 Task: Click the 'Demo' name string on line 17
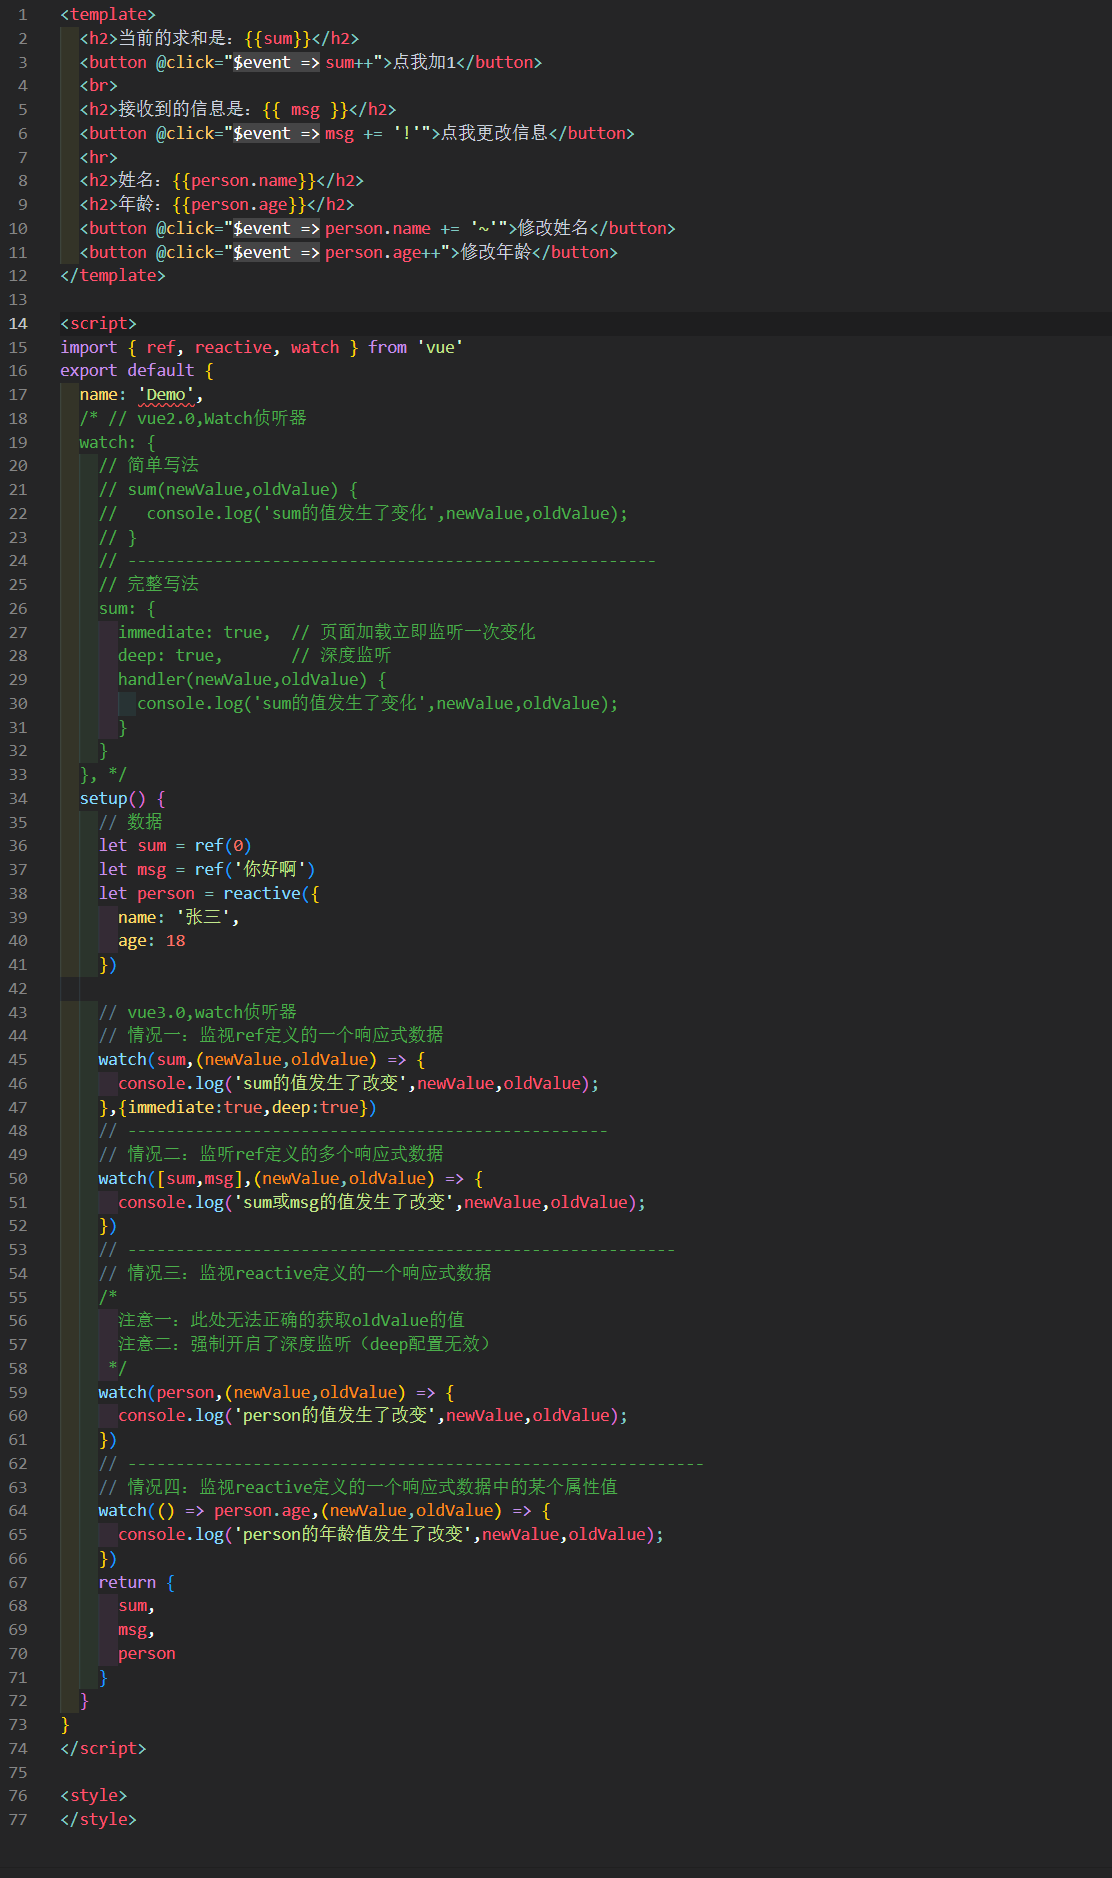[166, 394]
